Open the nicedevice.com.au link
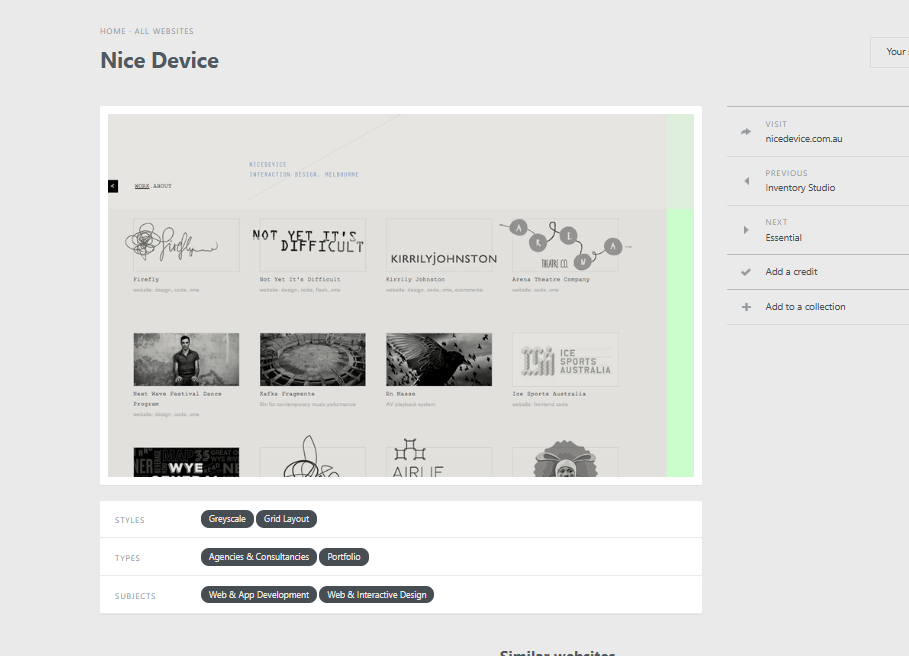This screenshot has width=909, height=656. (803, 139)
